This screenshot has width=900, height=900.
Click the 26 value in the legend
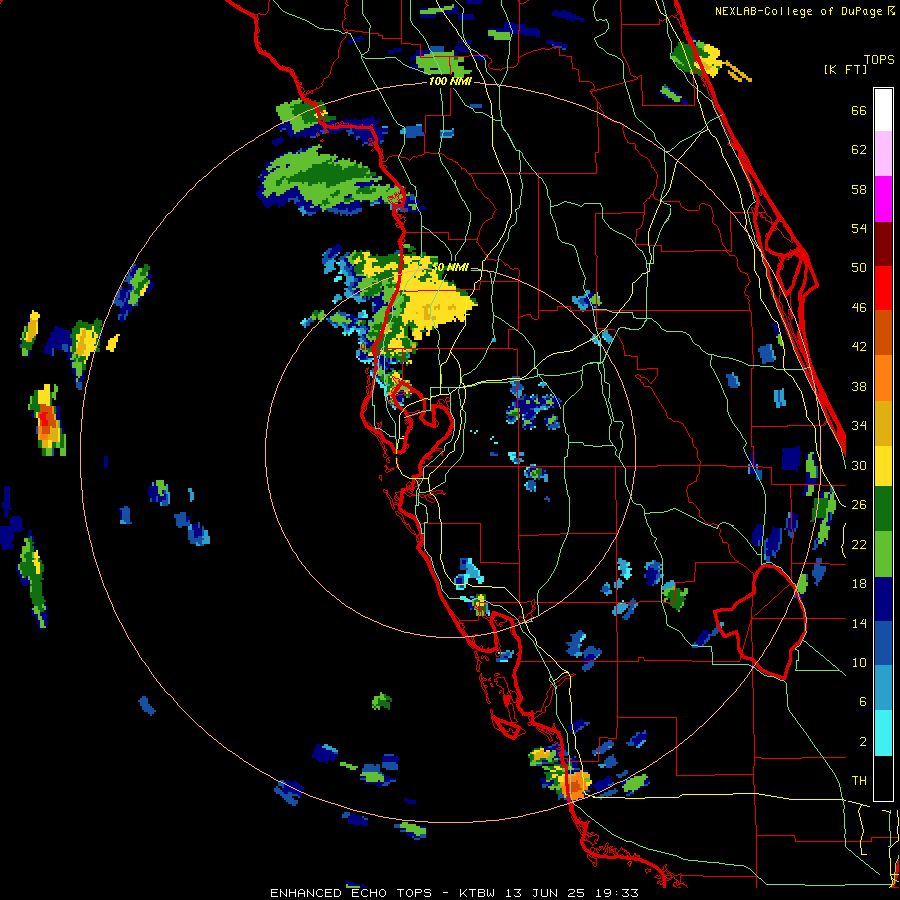coord(859,505)
